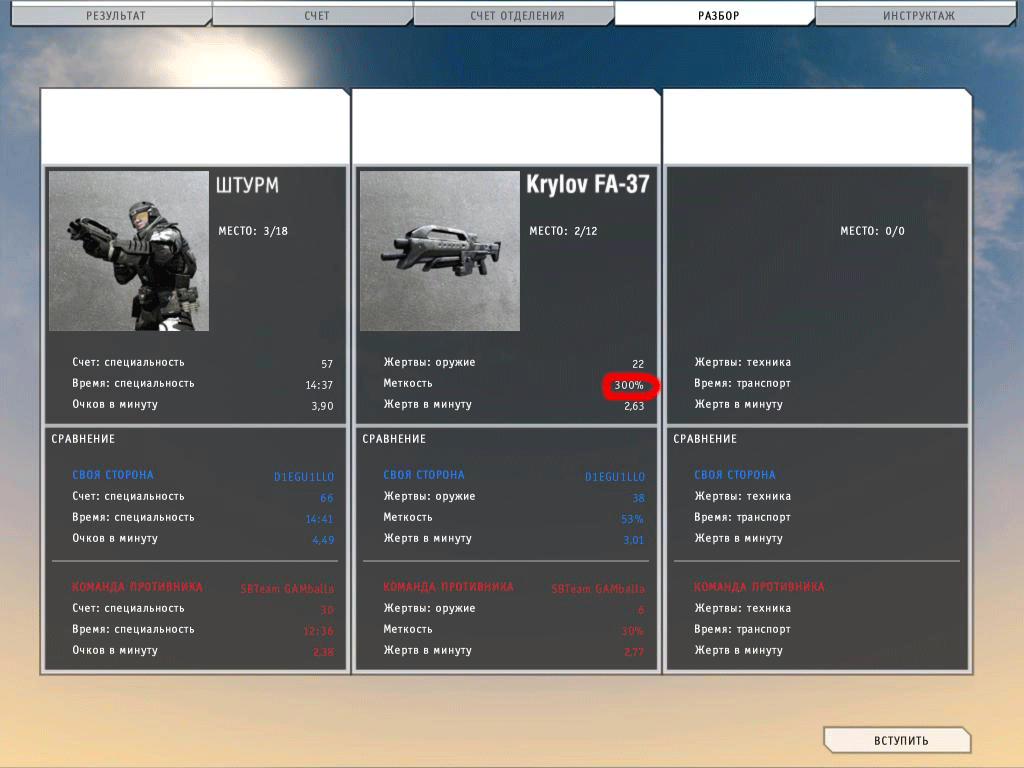Screen dimensions: 1024x768
Task: Click D1EGU1LLO in the ШТУРМ panel
Action: 304,477
